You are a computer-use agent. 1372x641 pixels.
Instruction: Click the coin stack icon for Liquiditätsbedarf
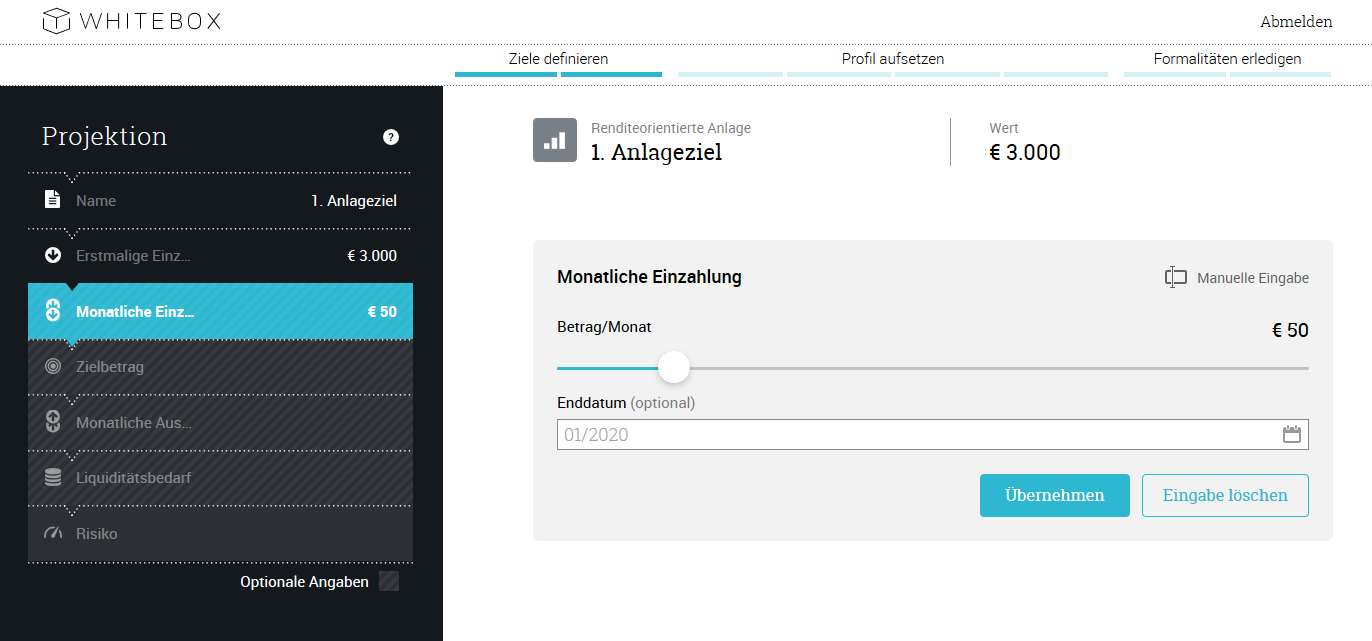click(53, 478)
